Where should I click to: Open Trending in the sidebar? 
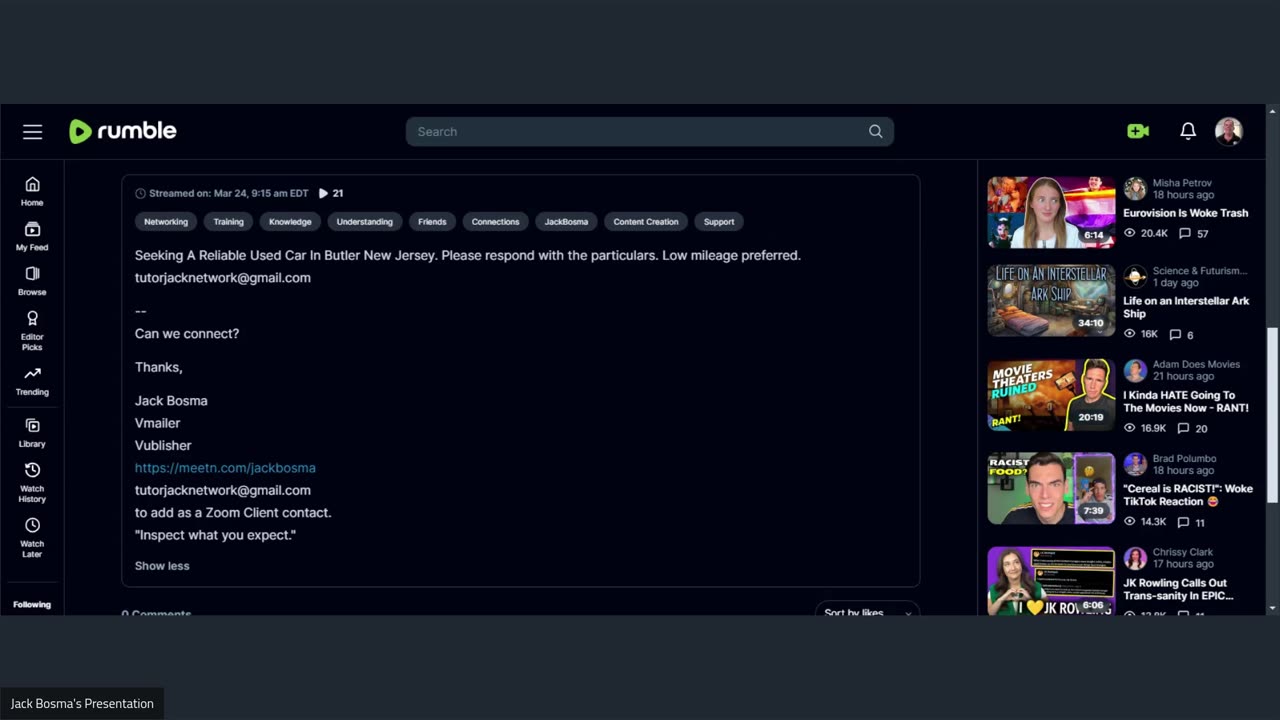32,381
